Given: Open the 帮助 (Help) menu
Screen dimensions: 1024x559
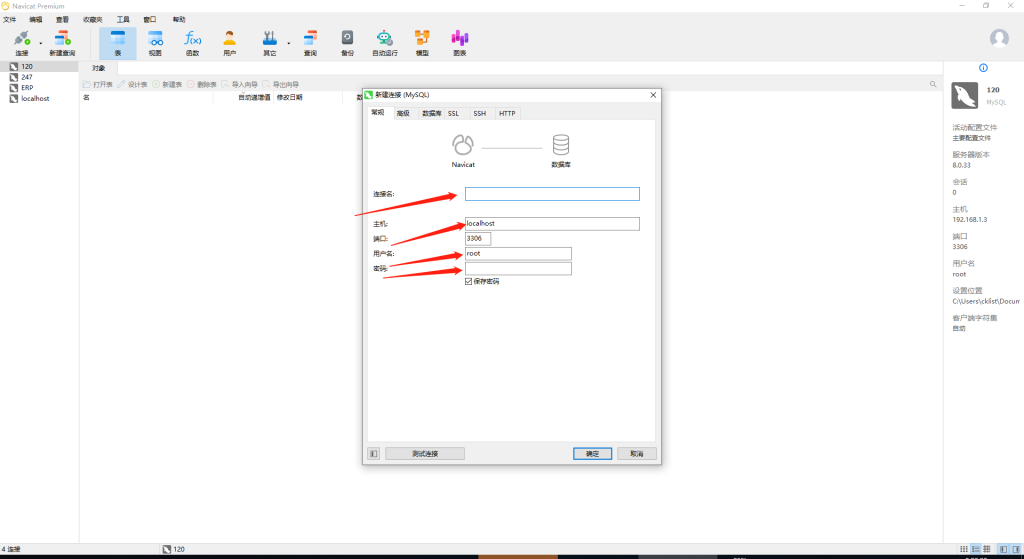Looking at the screenshot, I should (179, 20).
